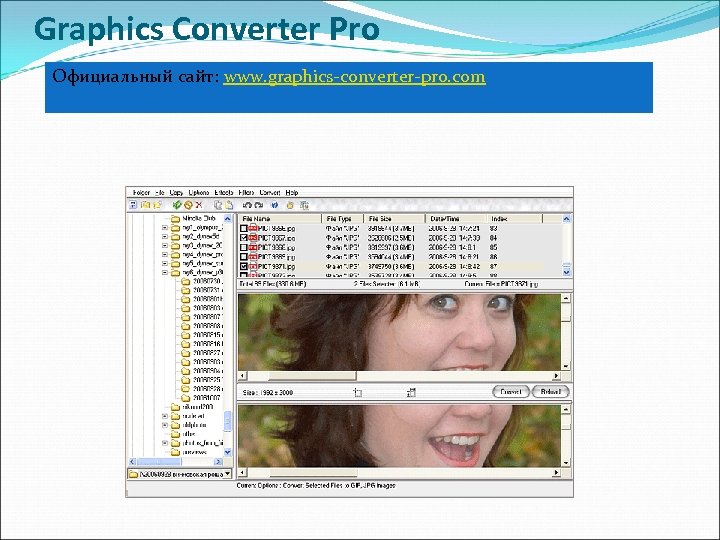The image size is (720, 540).
Task: Click the orange circular toolbar icon
Action: [x=188, y=205]
